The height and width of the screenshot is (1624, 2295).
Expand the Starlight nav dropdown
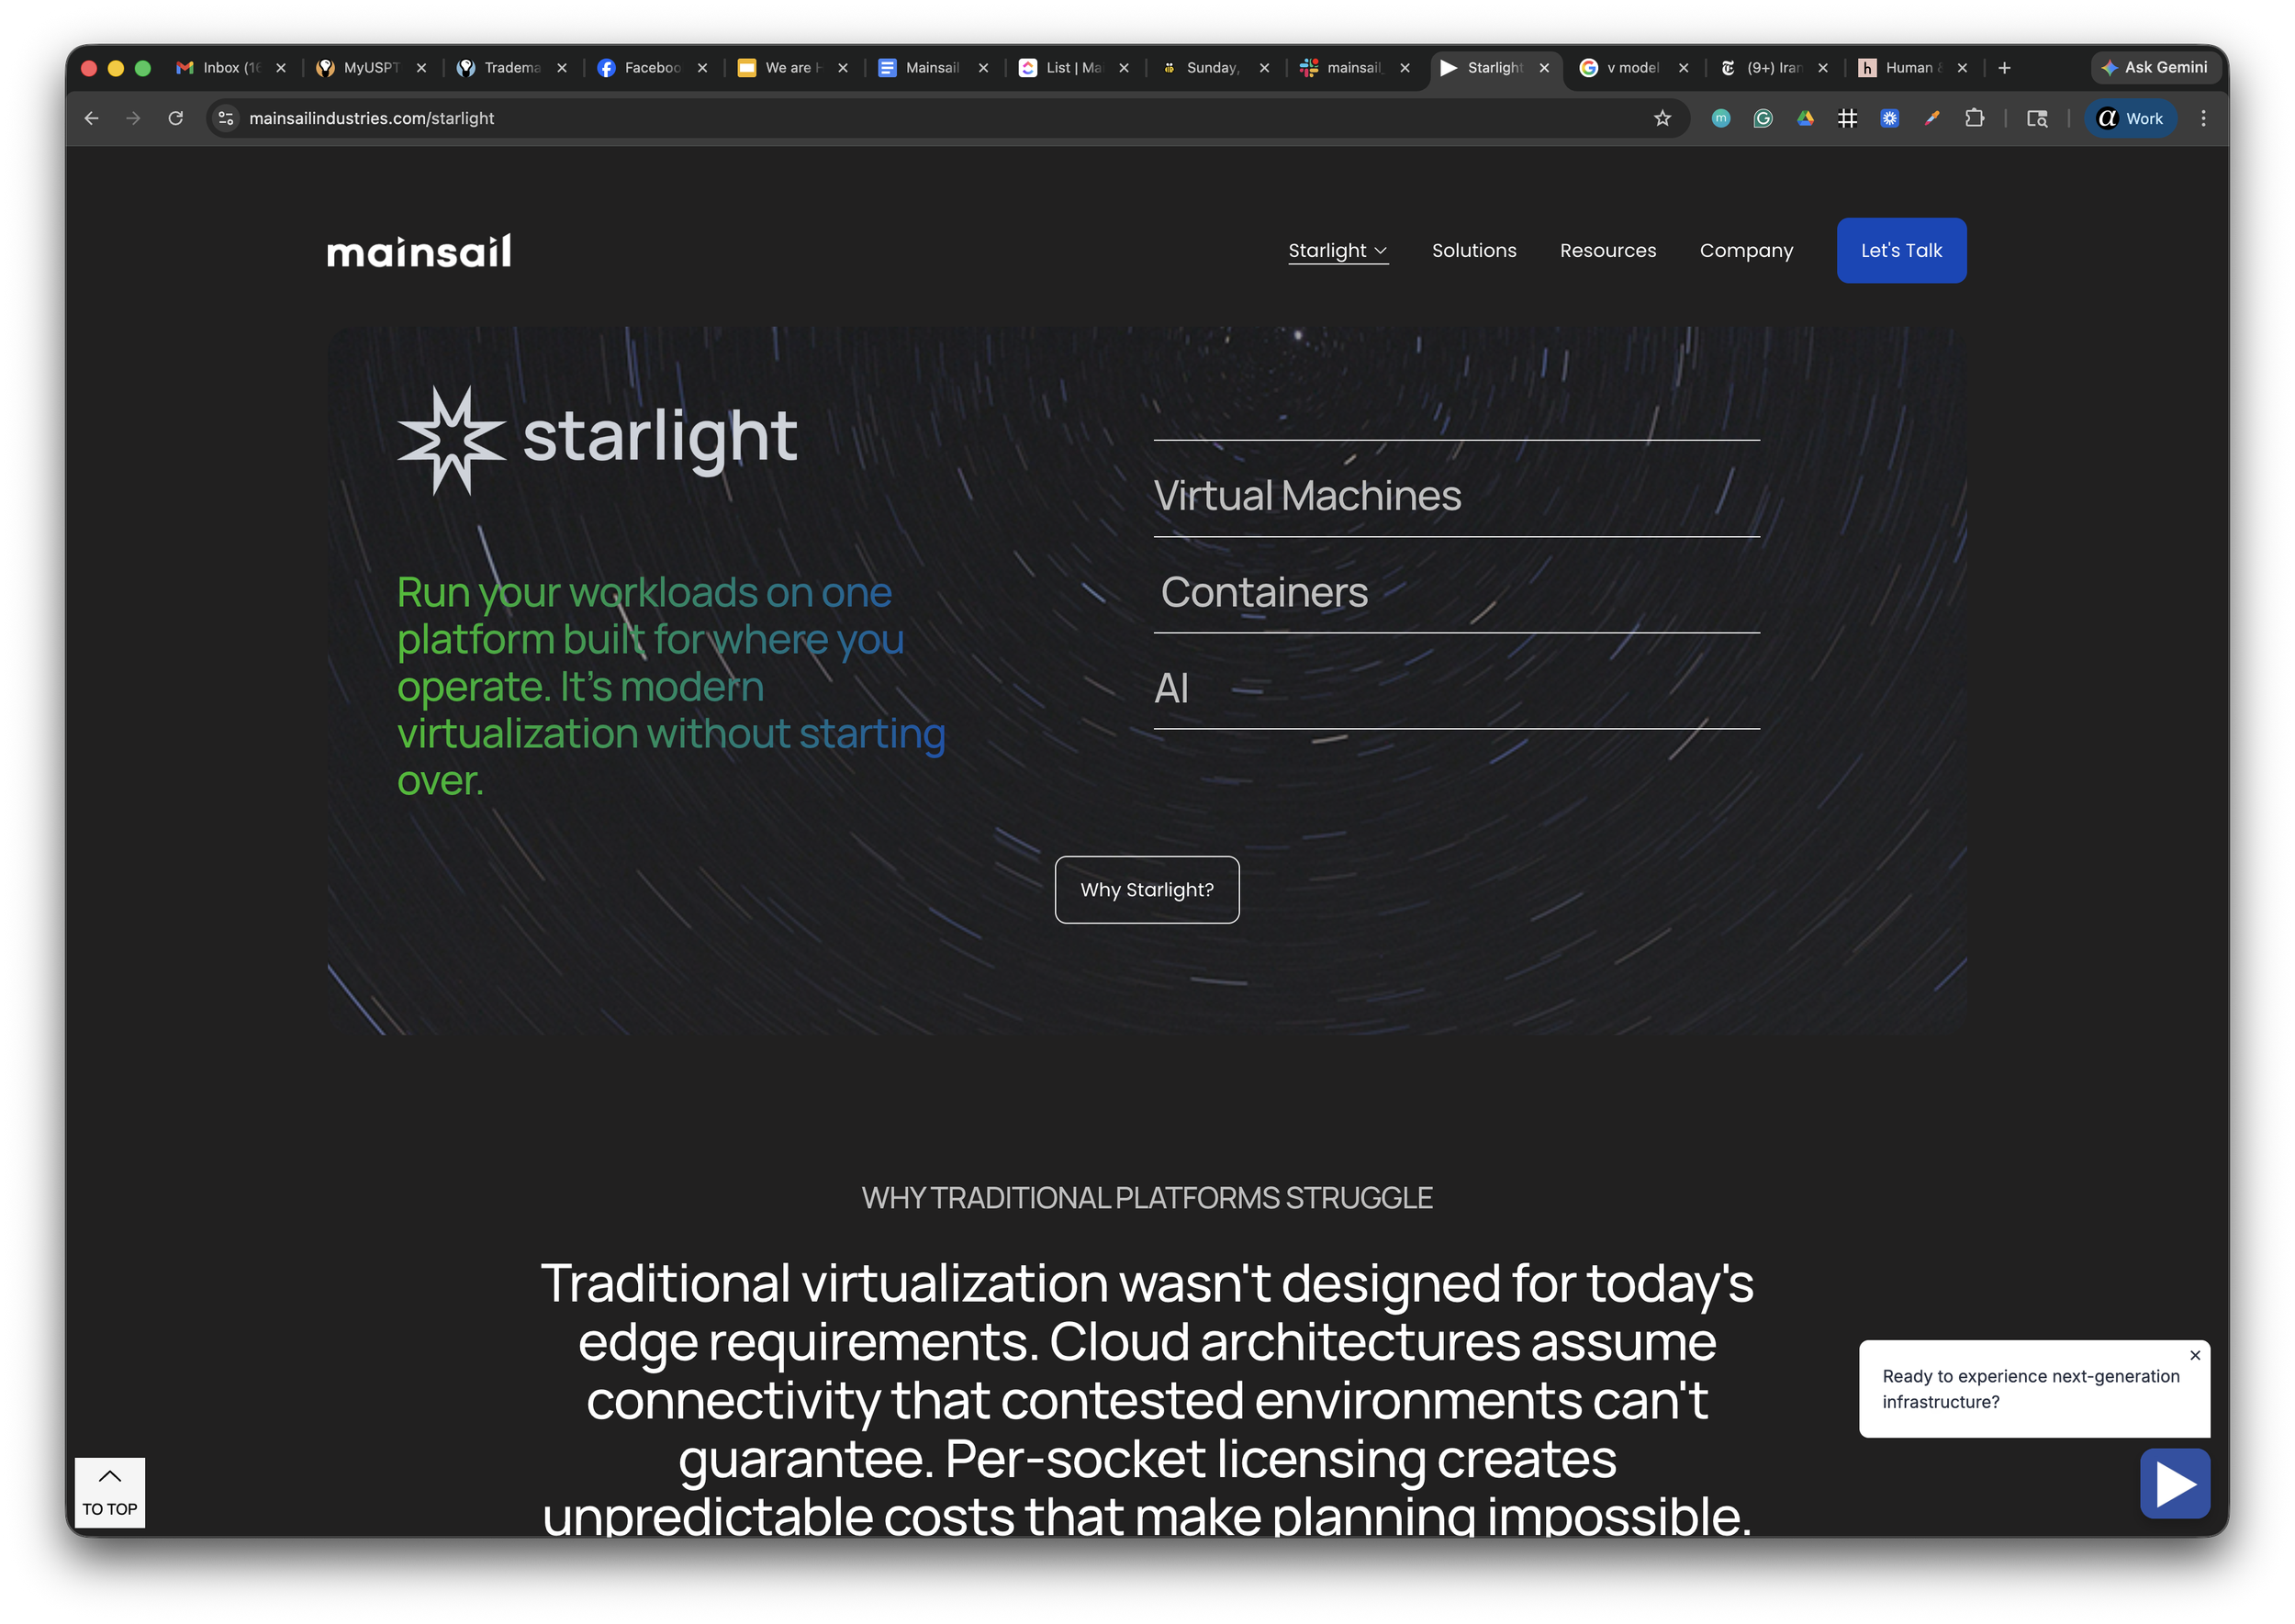coord(1338,250)
